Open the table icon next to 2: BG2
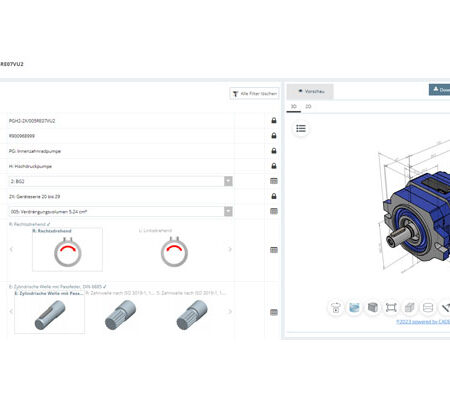The image size is (450, 395). [x=274, y=181]
